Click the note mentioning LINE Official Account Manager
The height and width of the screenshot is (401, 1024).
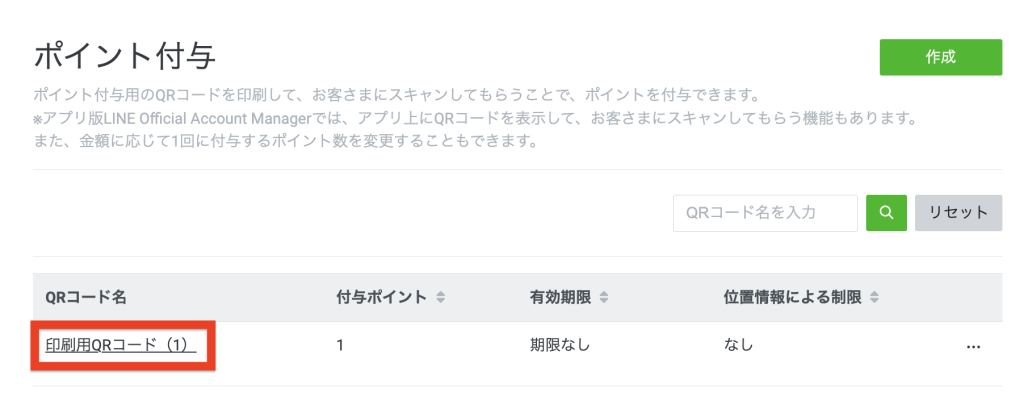(x=474, y=118)
